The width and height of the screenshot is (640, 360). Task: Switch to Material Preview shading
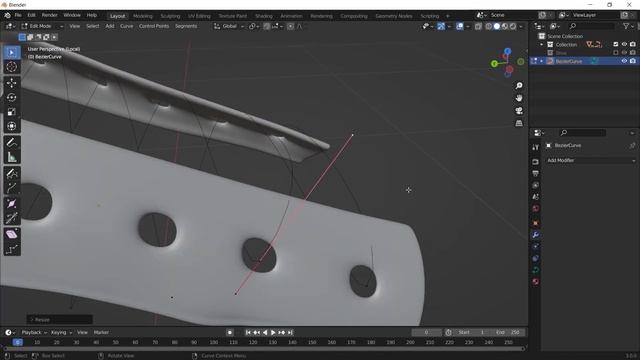(x=505, y=26)
